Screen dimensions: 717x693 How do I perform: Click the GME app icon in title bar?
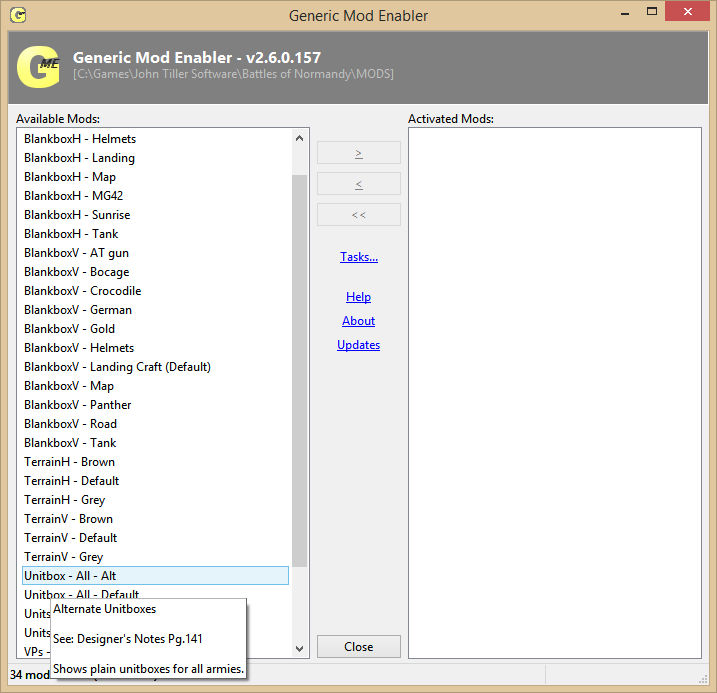(x=18, y=15)
